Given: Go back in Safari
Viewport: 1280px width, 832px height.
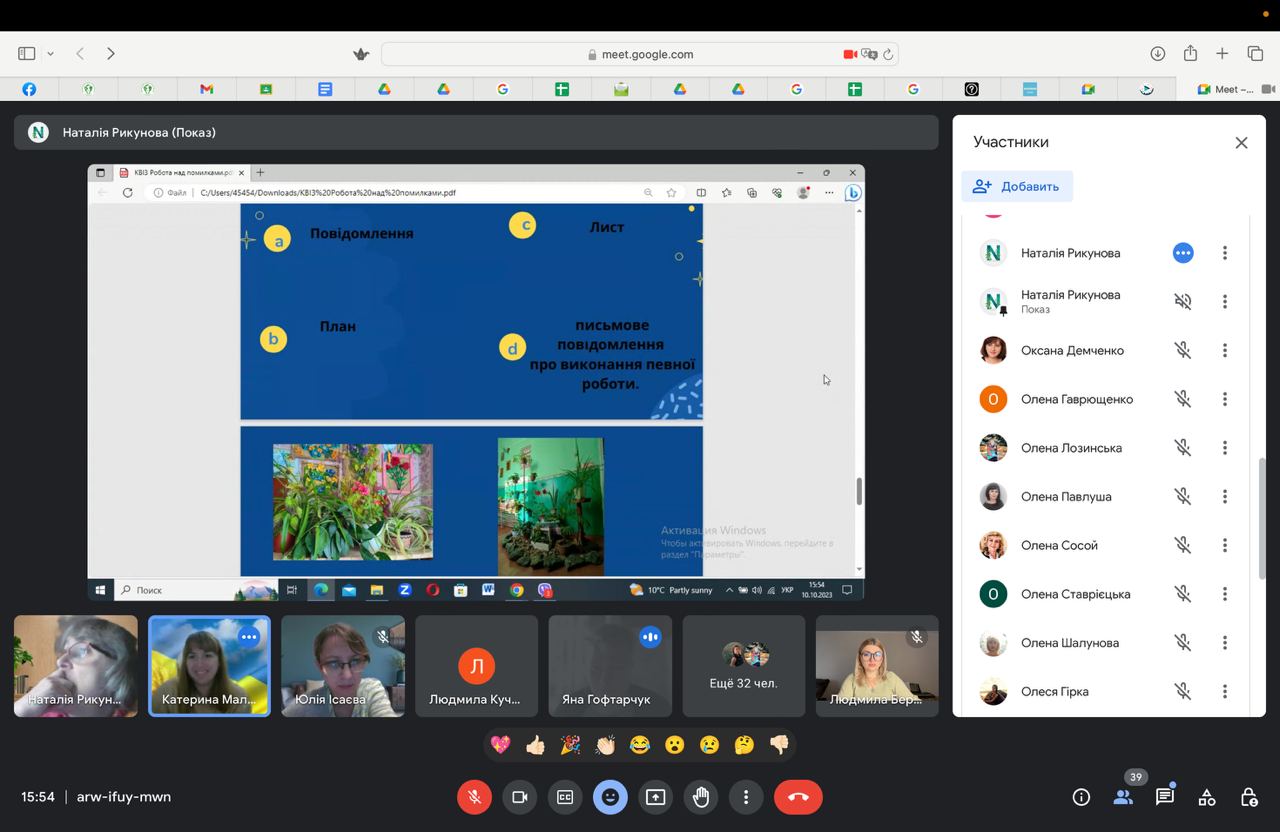Looking at the screenshot, I should [80, 53].
